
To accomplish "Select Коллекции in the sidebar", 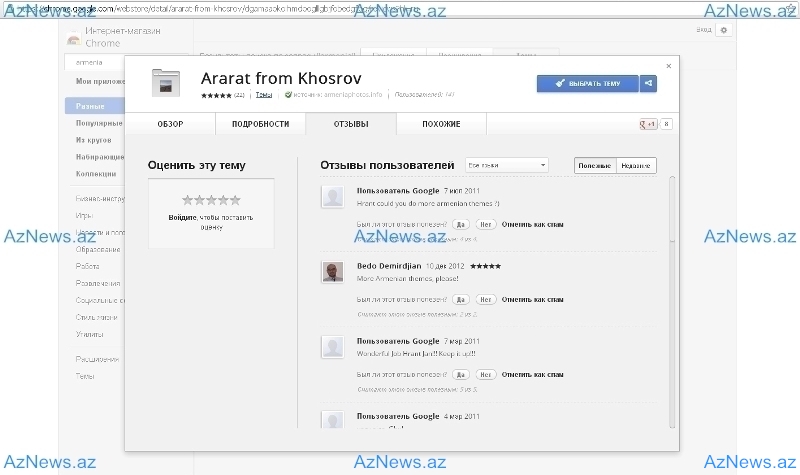I will [96, 173].
